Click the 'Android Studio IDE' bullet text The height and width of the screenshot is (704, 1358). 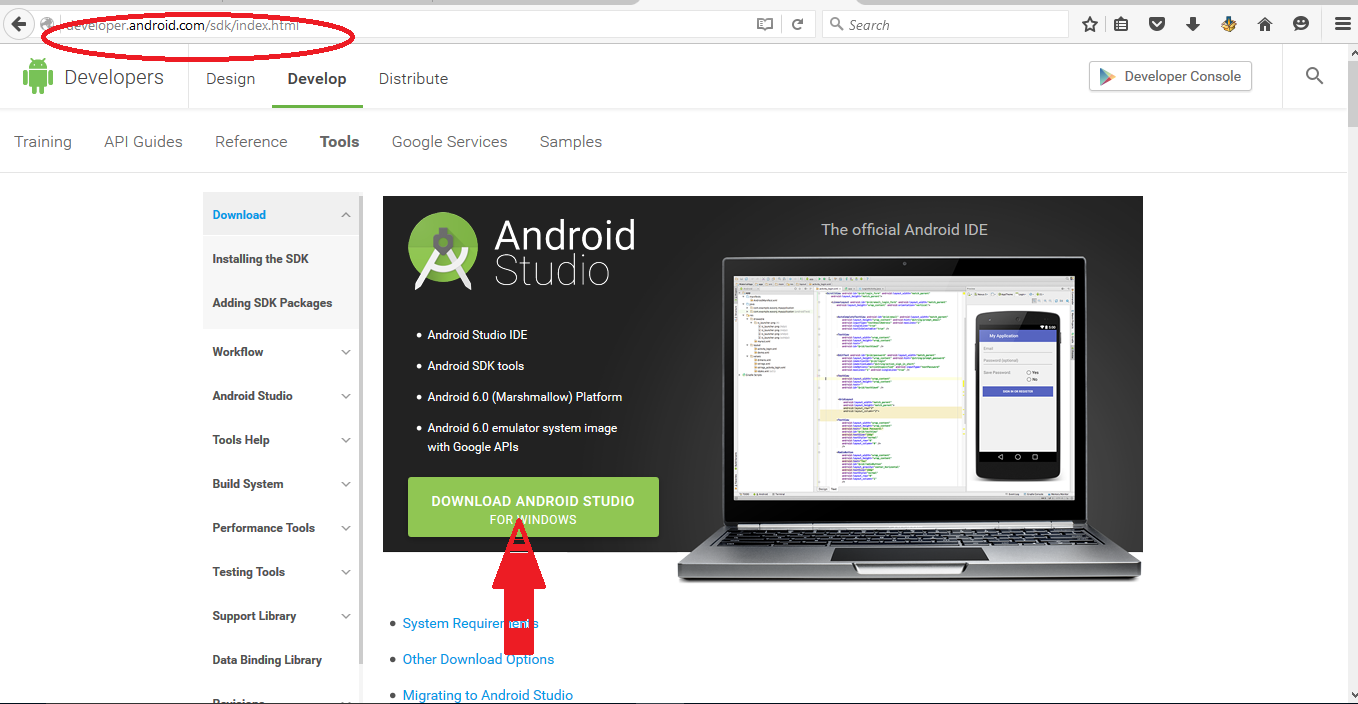(x=477, y=335)
